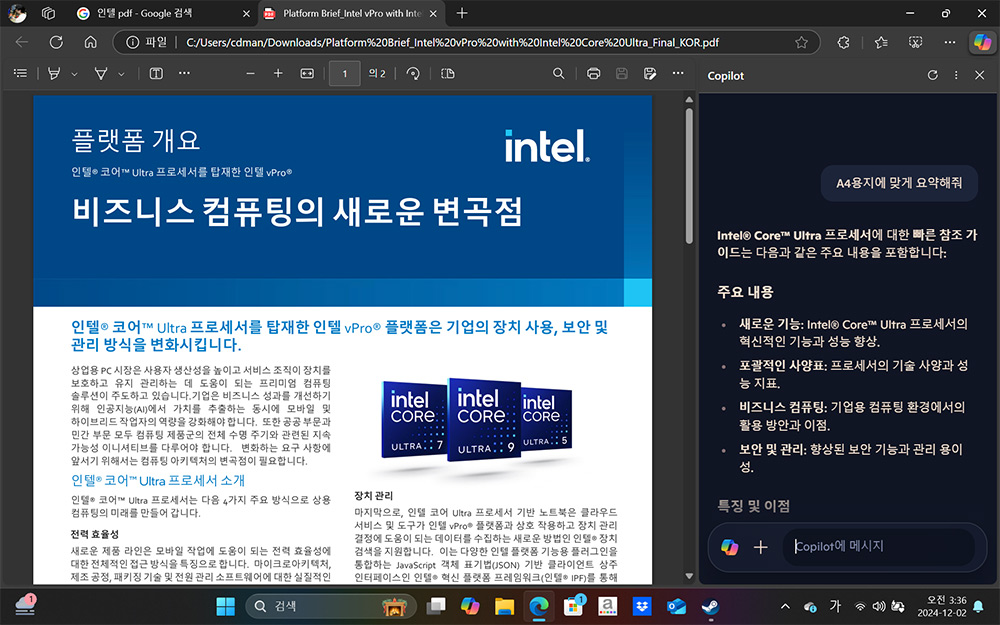Open Copilot panel options menu
The width and height of the screenshot is (1000, 625).
(956, 75)
